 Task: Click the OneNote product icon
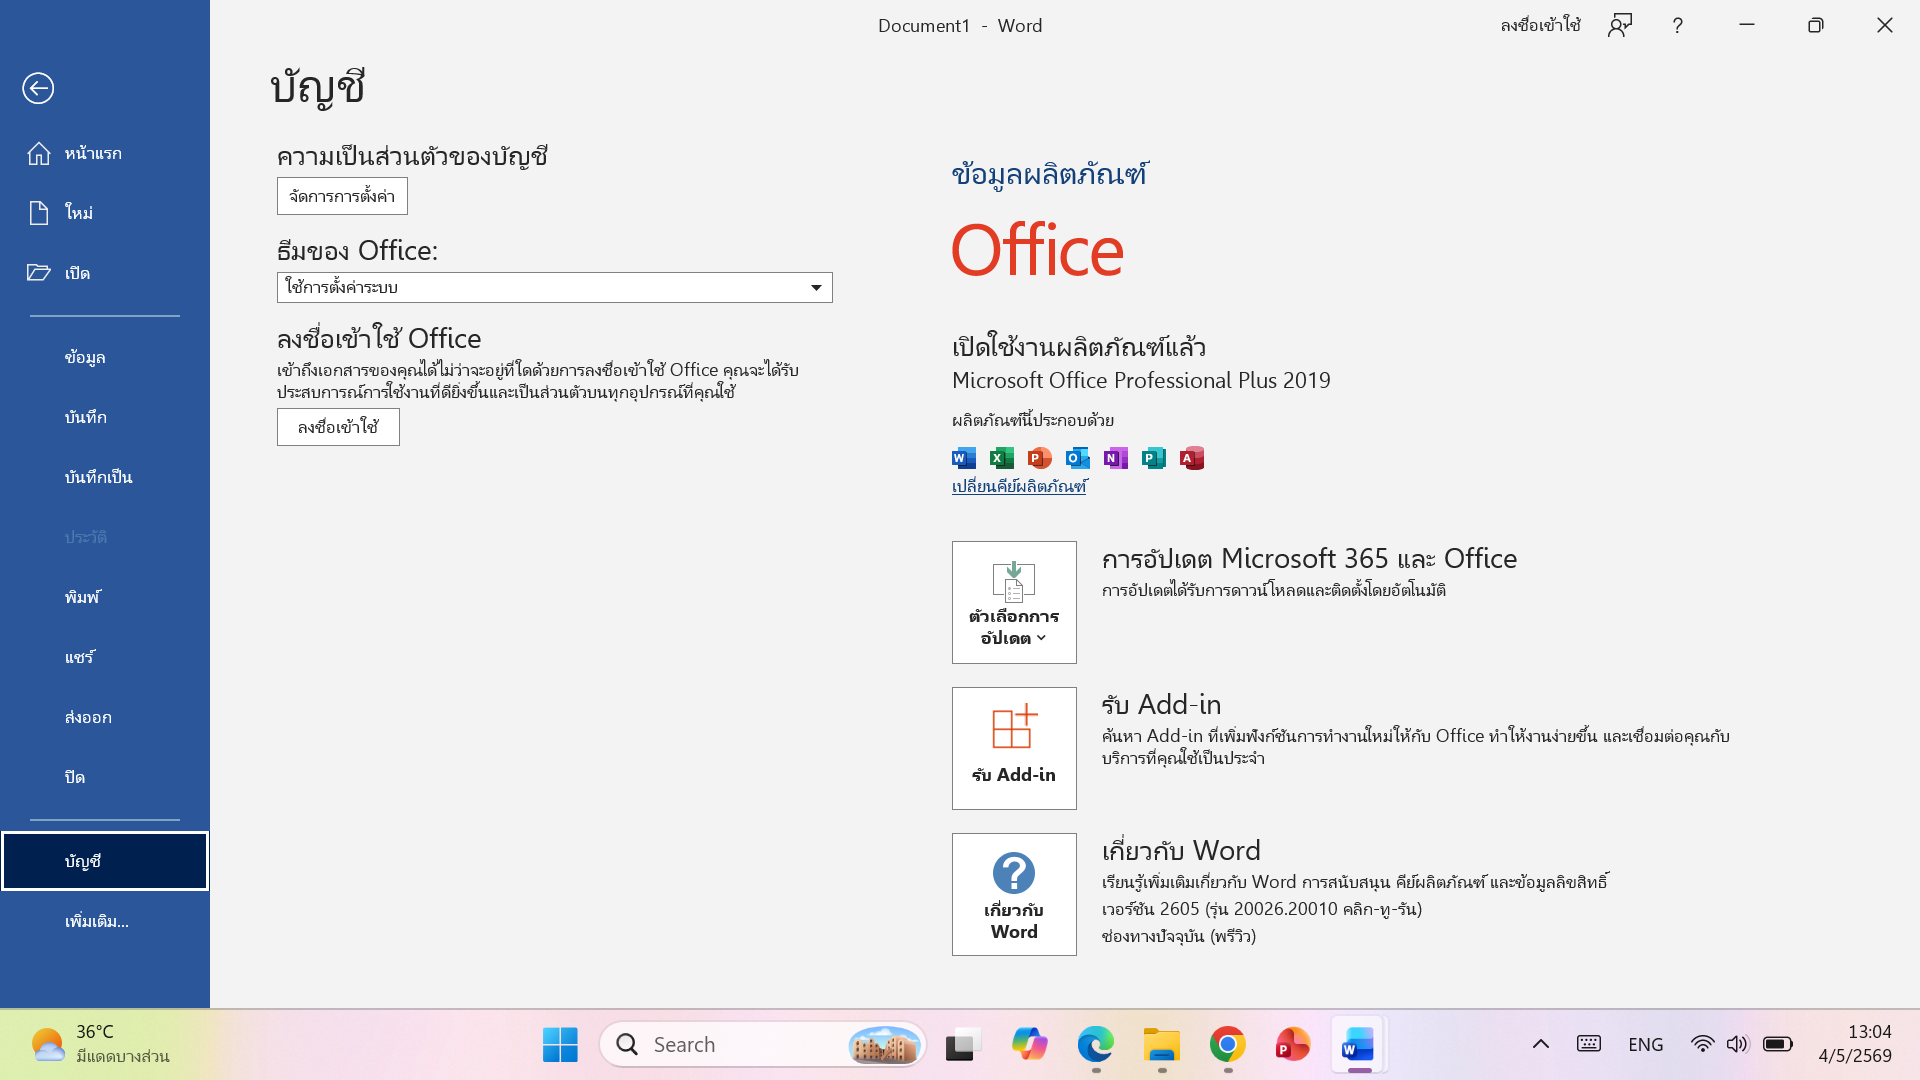coord(1115,458)
